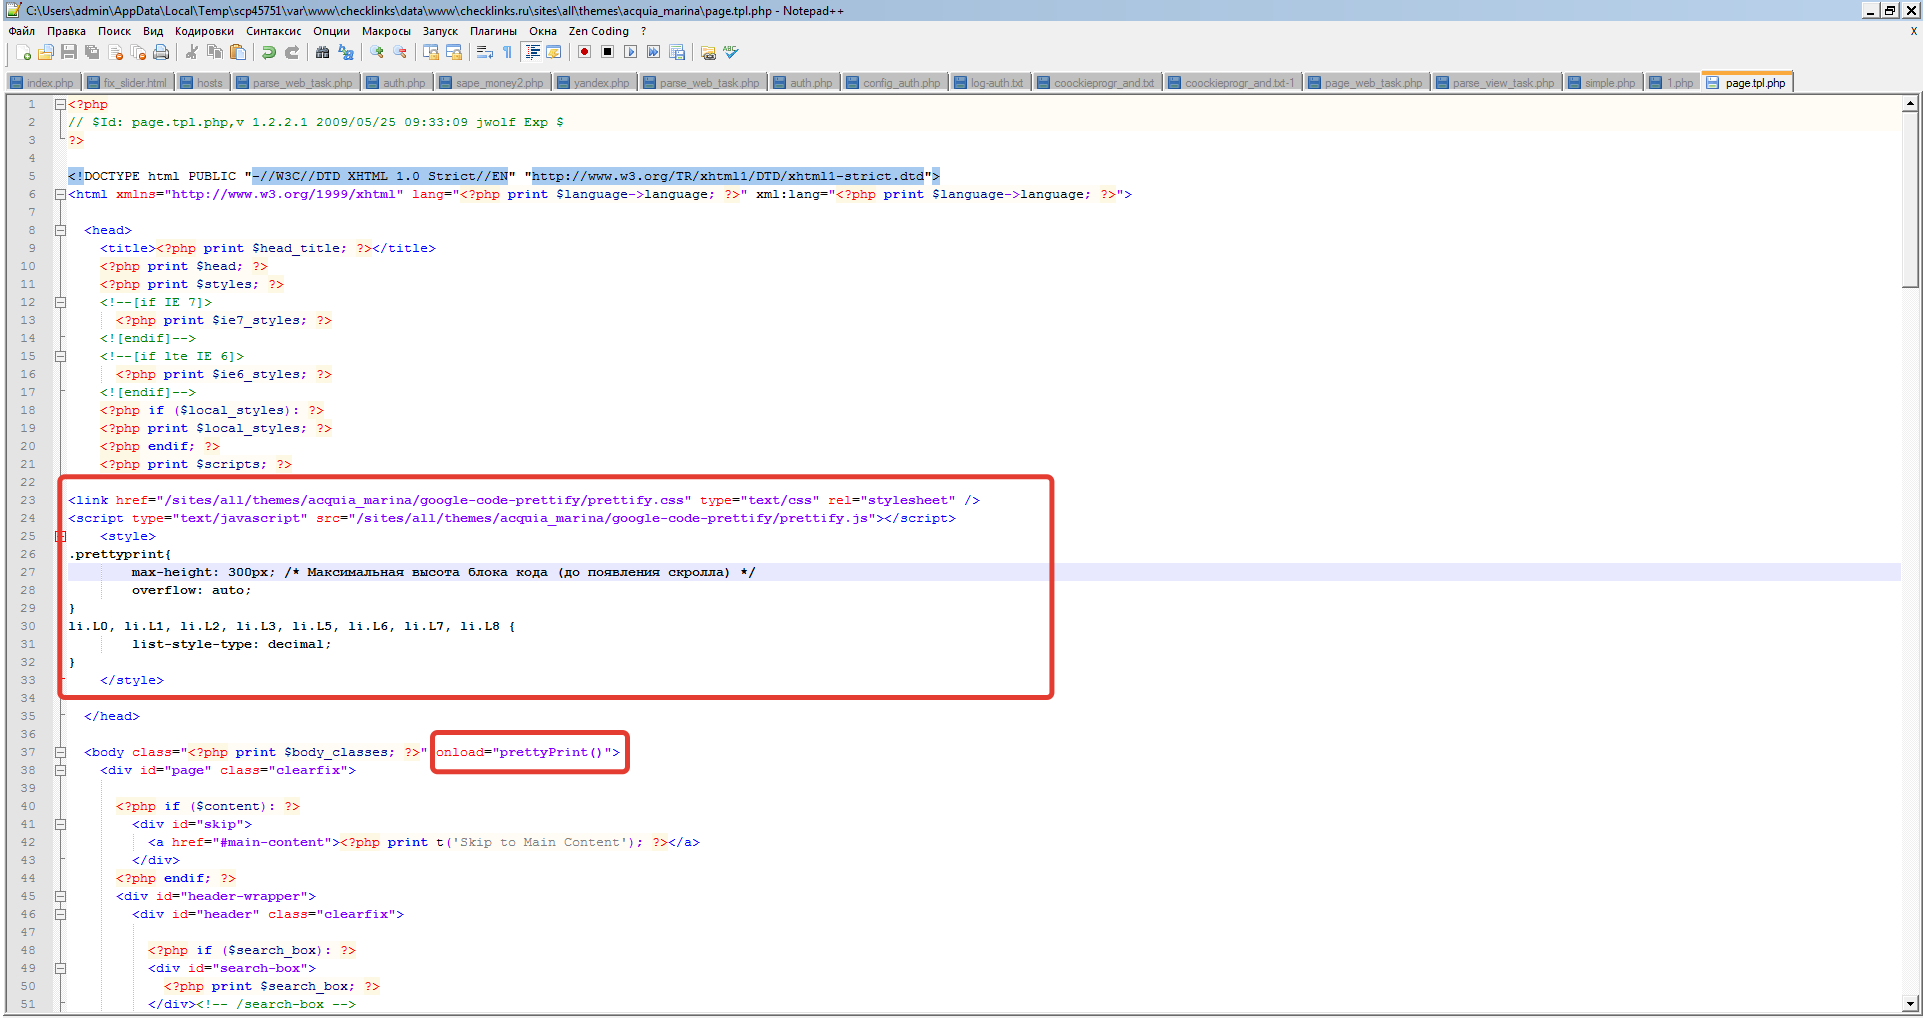Run macro multiple times icon

(653, 53)
